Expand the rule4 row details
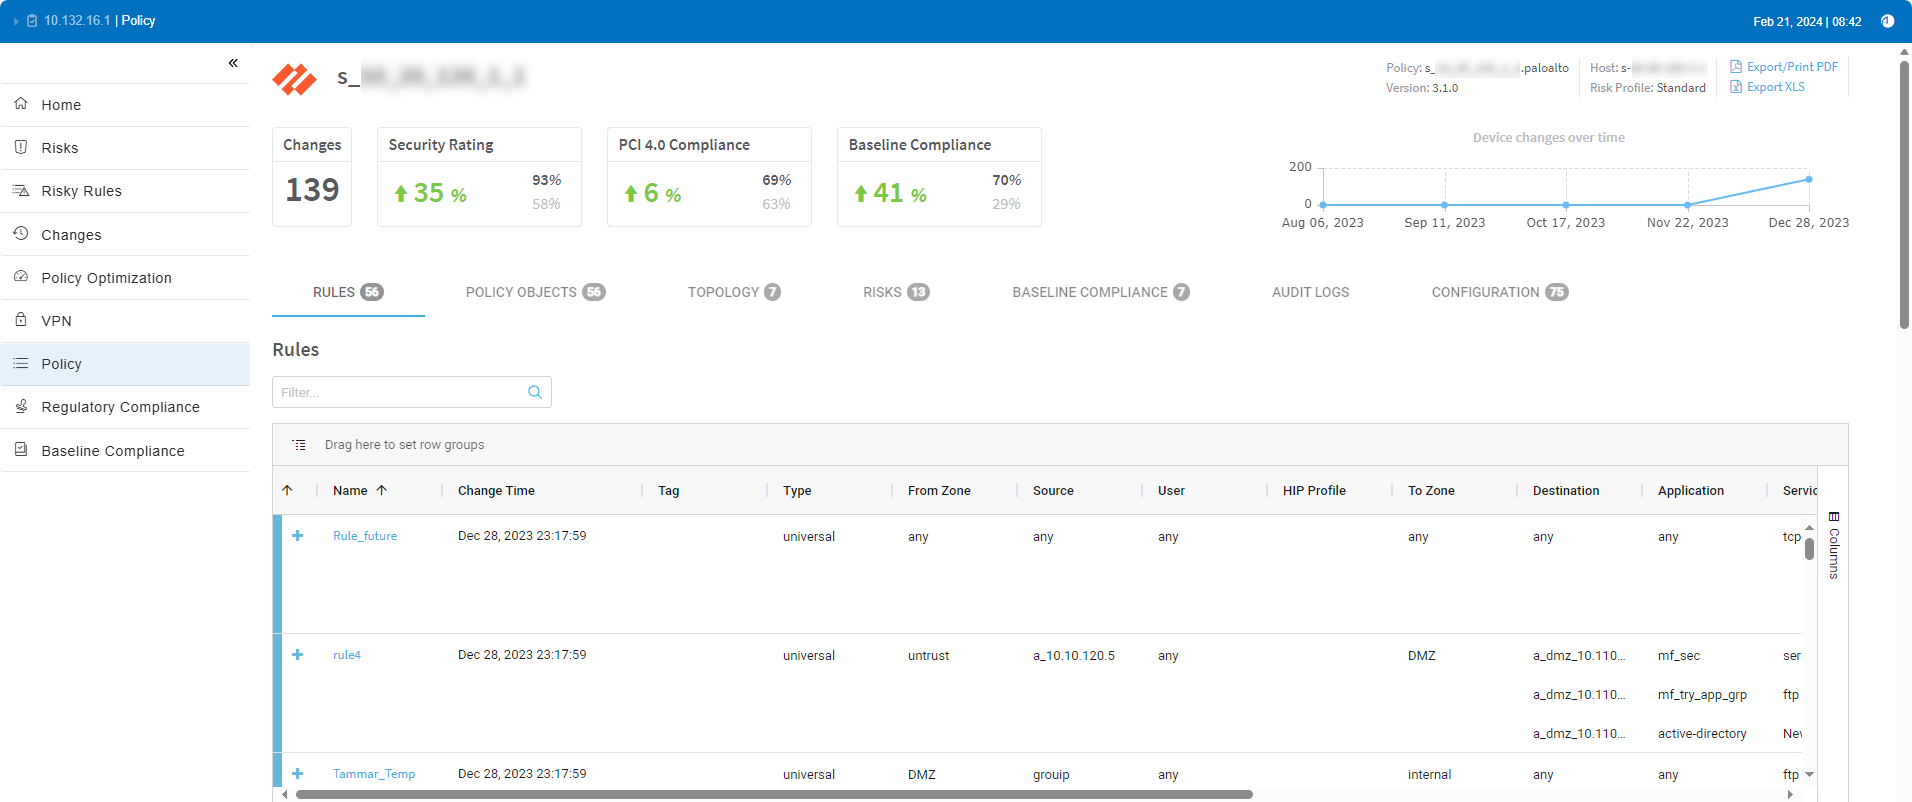The height and width of the screenshot is (802, 1912). [x=297, y=655]
